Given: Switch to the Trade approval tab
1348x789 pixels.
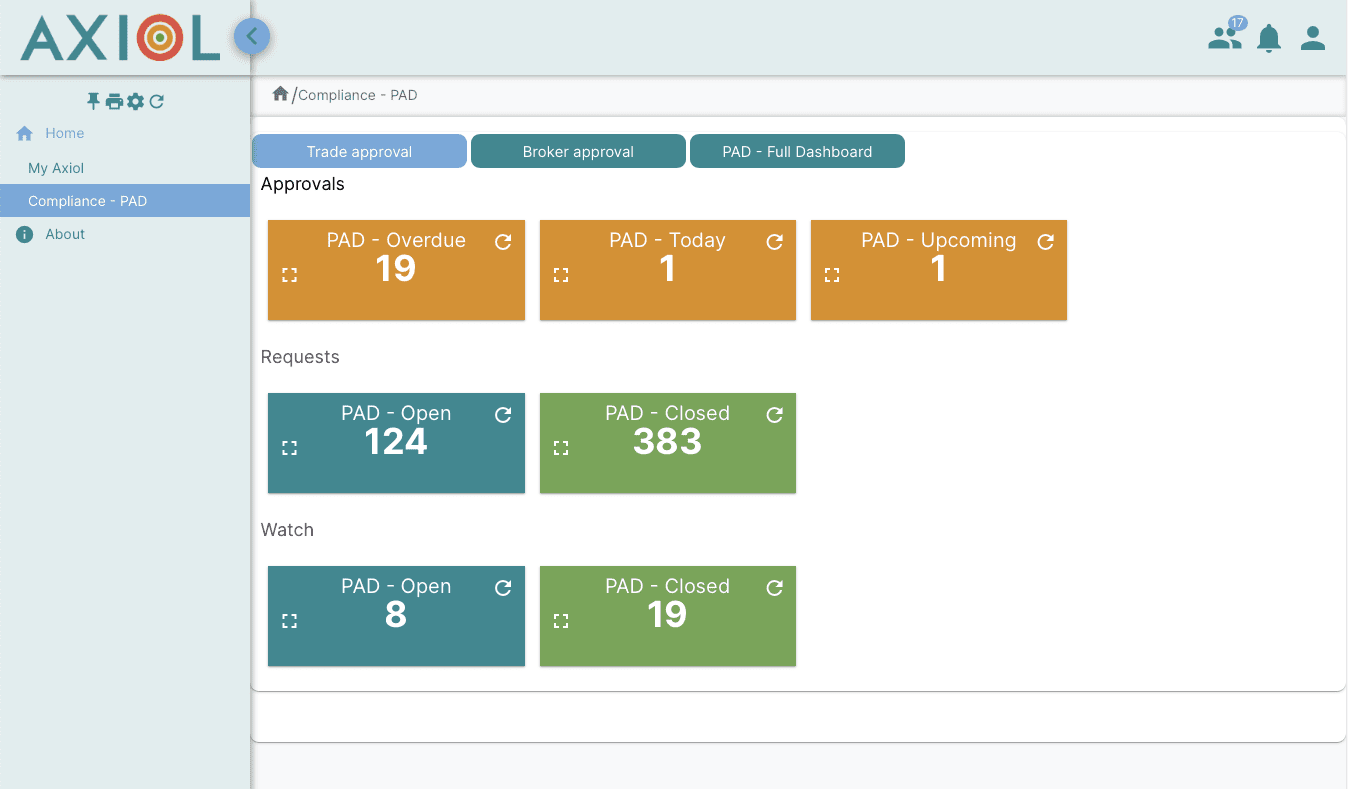Looking at the screenshot, I should tap(359, 151).
